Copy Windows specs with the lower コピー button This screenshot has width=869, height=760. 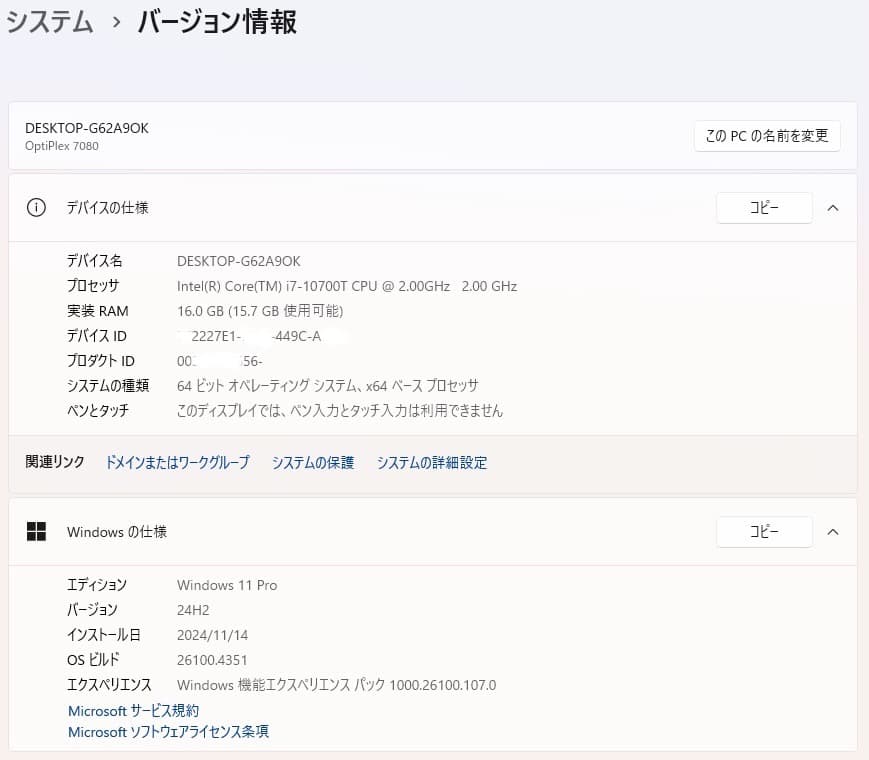click(764, 531)
